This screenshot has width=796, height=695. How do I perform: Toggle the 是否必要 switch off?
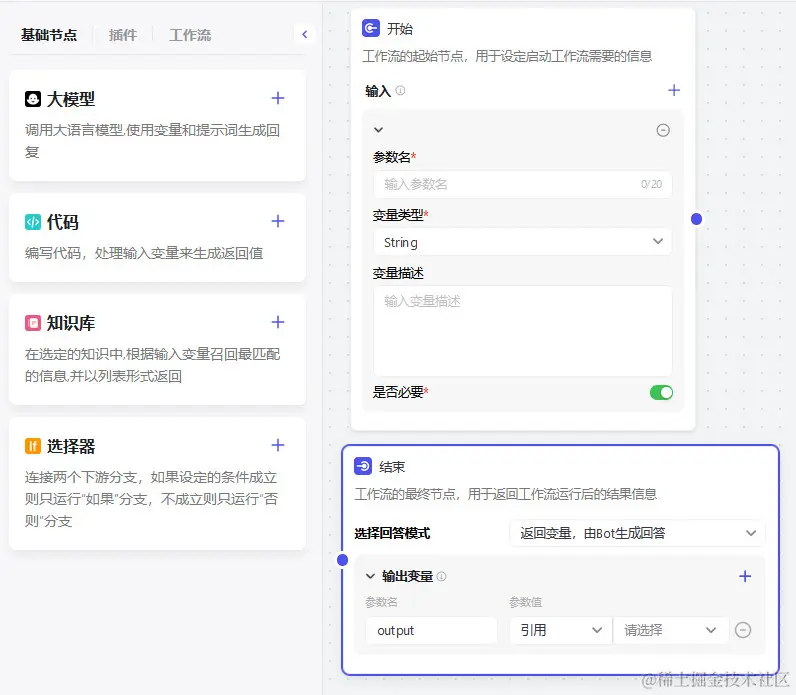(x=661, y=392)
